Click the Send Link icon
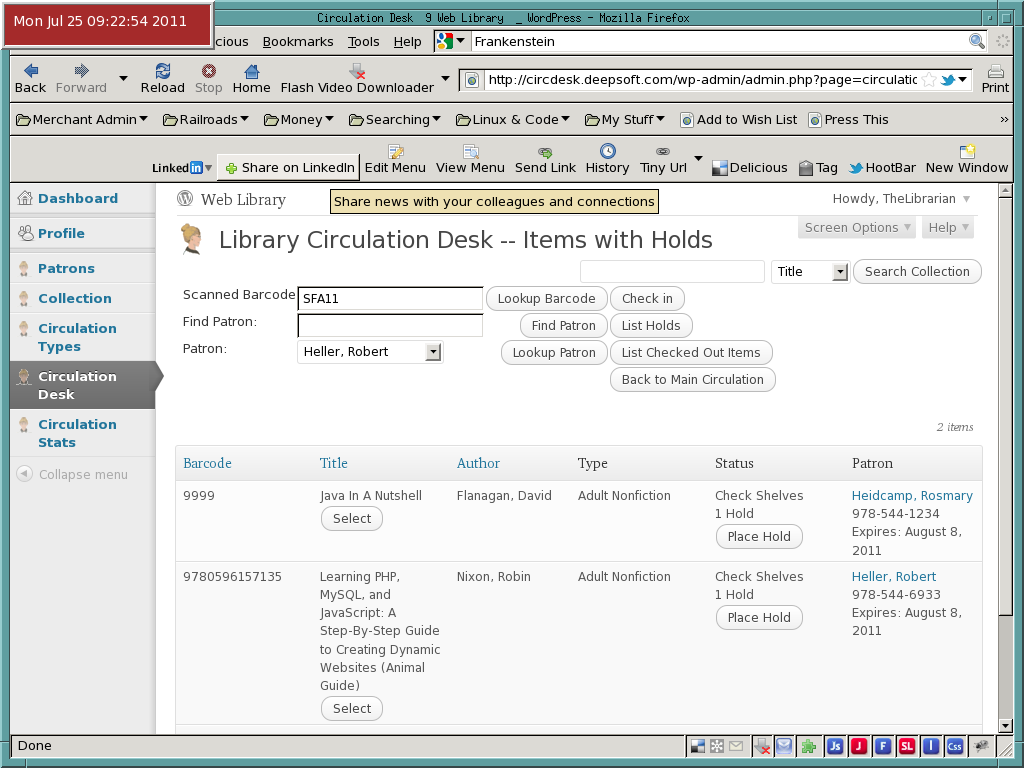The image size is (1024, 768). pyautogui.click(x=545, y=152)
